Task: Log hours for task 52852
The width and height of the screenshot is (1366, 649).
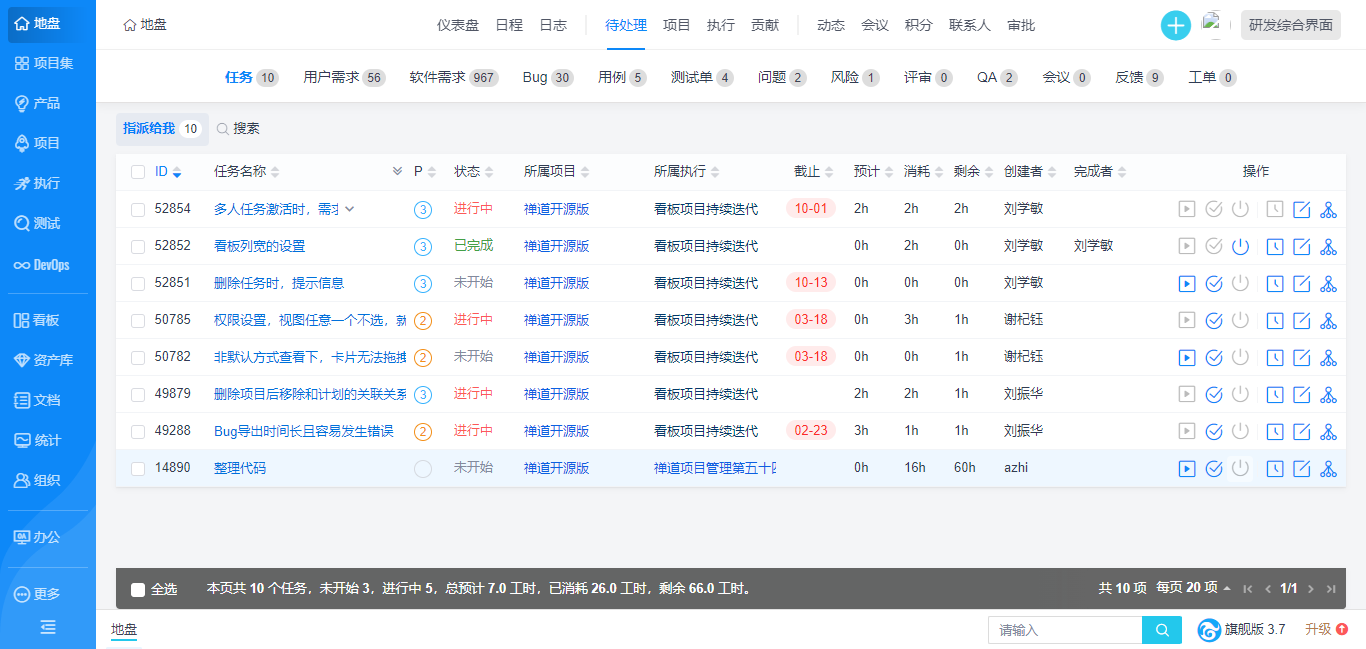Action: pyautogui.click(x=1275, y=247)
